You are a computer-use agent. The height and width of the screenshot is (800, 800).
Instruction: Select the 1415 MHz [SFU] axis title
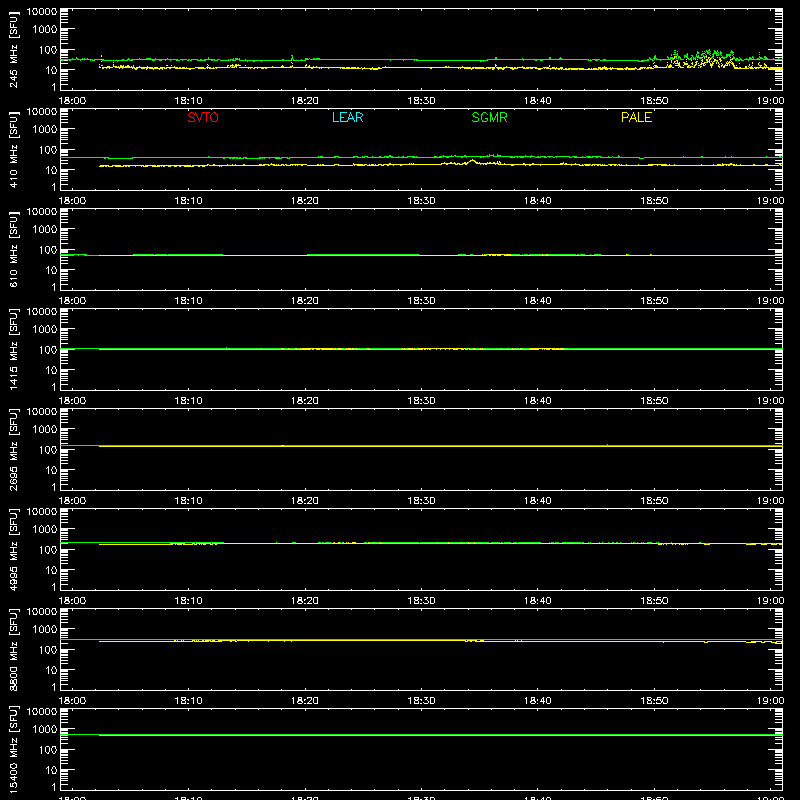pos(13,349)
